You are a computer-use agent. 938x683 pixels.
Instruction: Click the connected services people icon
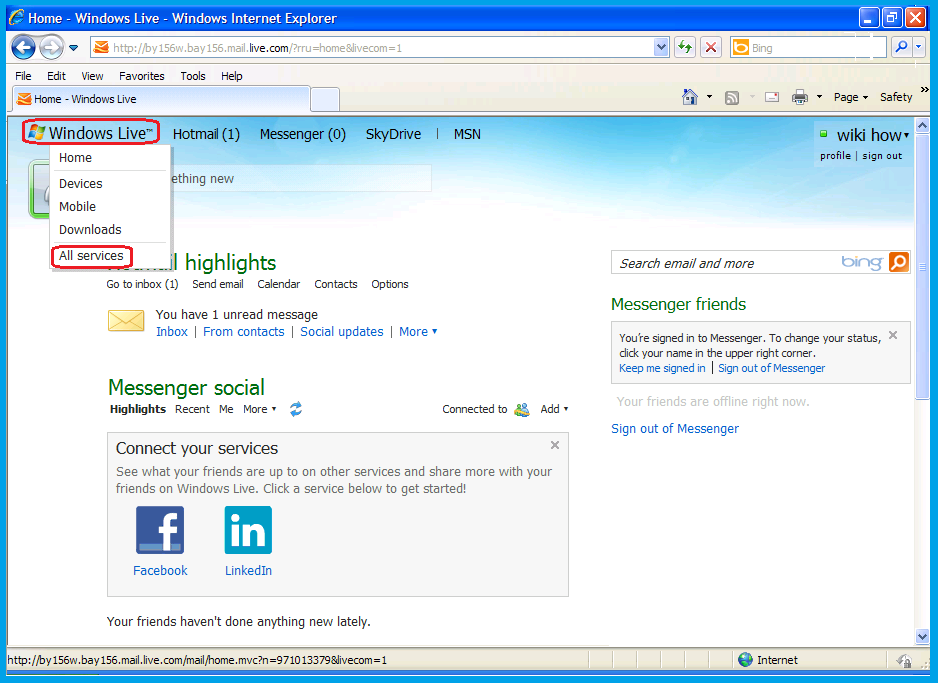522,410
